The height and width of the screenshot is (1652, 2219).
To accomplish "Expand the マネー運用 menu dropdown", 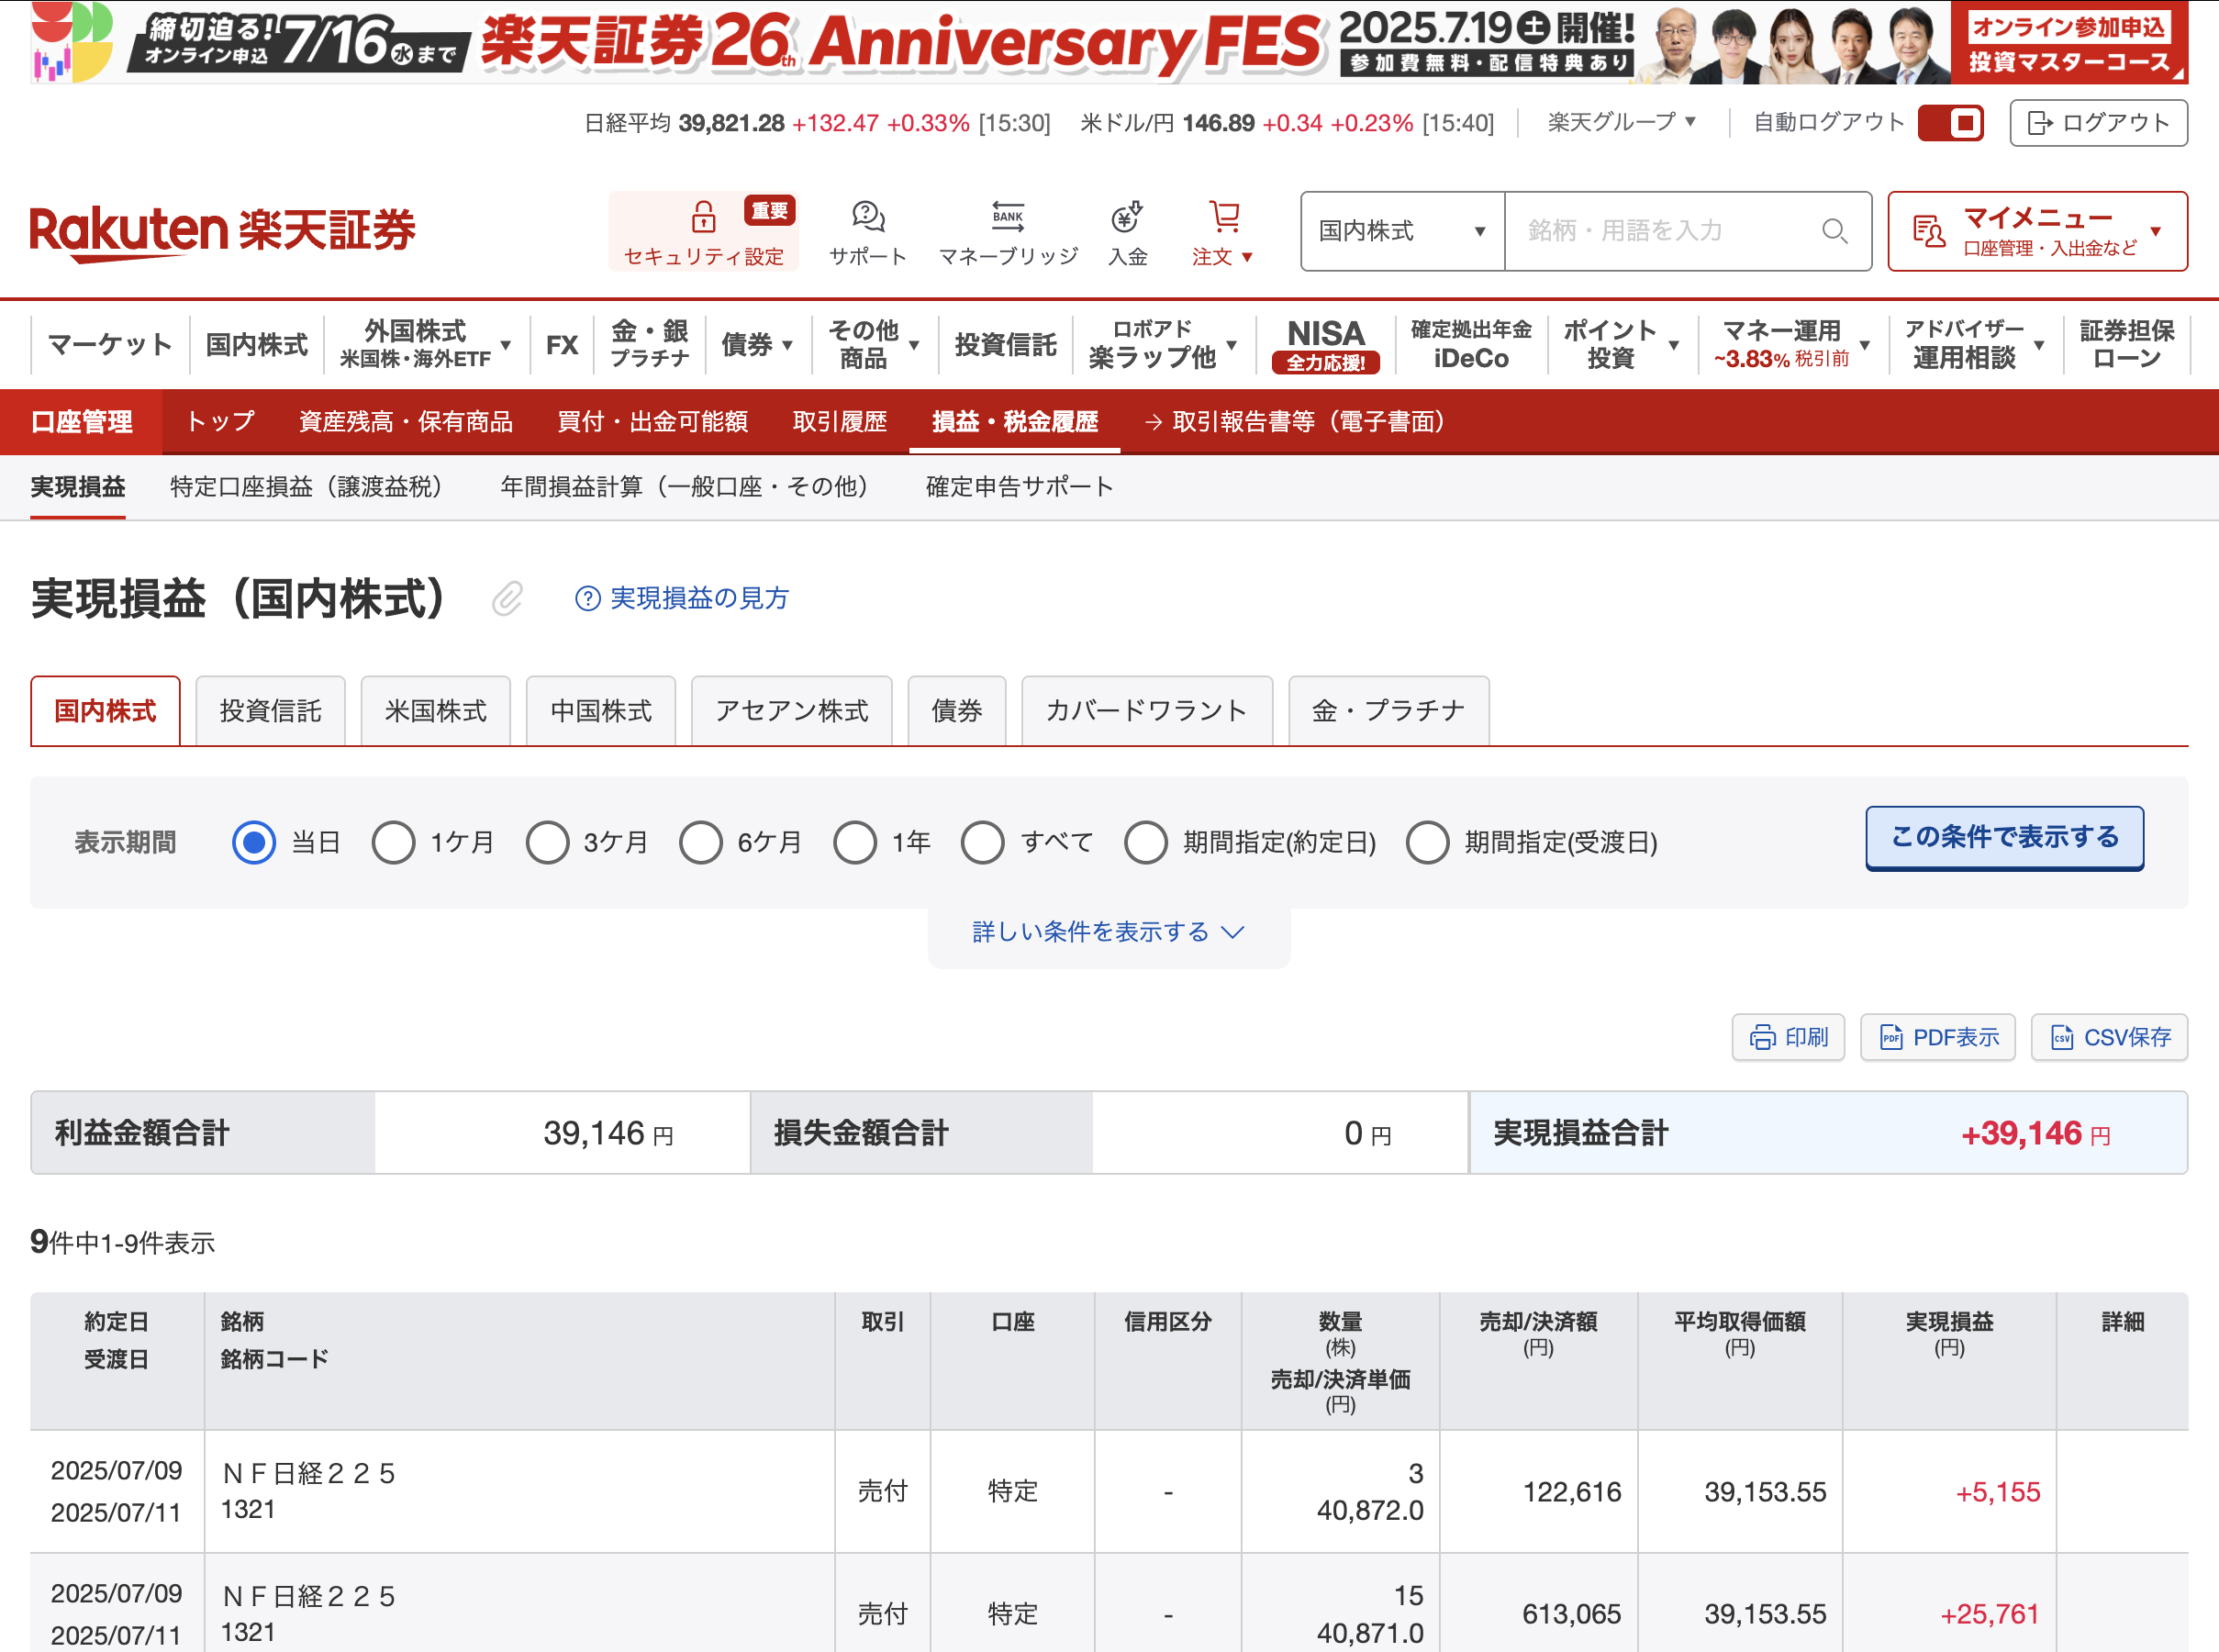I will click(1792, 344).
